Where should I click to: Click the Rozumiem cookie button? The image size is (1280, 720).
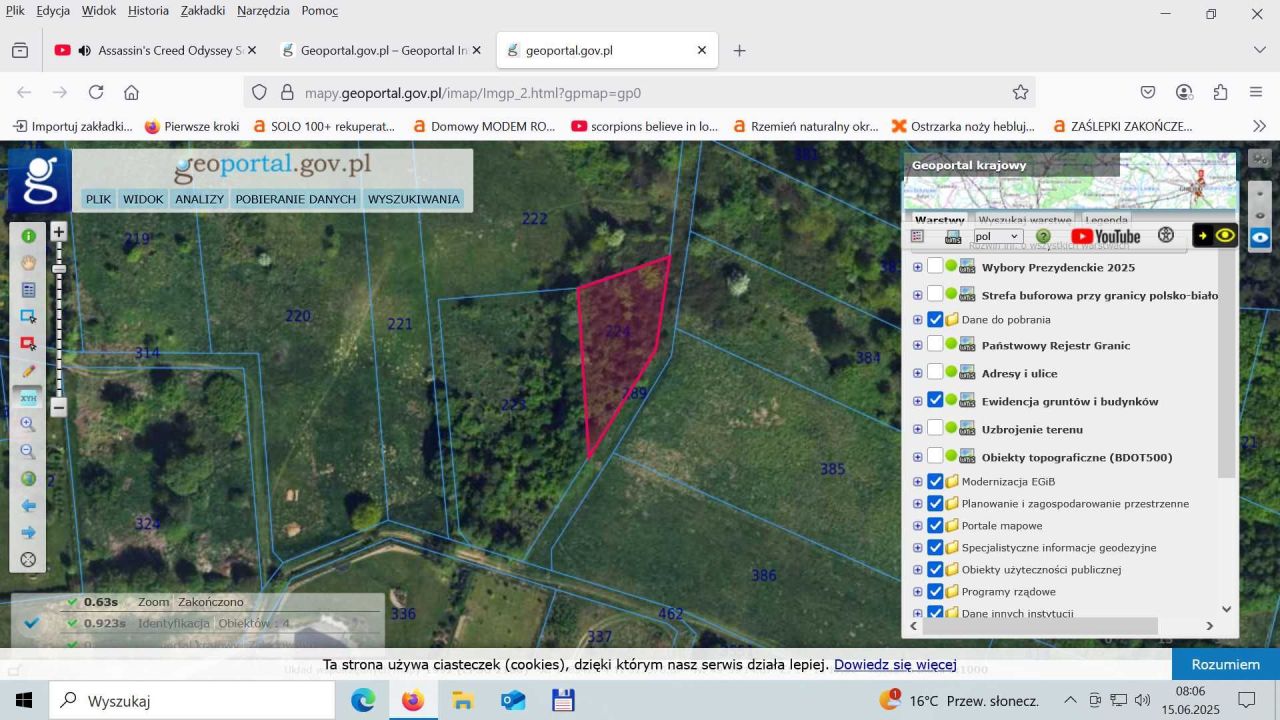[1225, 664]
